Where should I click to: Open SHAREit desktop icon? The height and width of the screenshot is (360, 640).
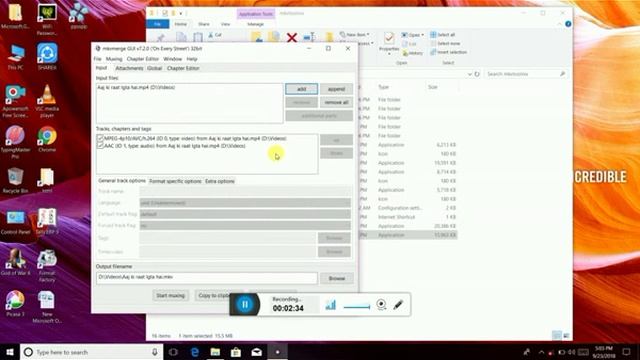(x=47, y=56)
